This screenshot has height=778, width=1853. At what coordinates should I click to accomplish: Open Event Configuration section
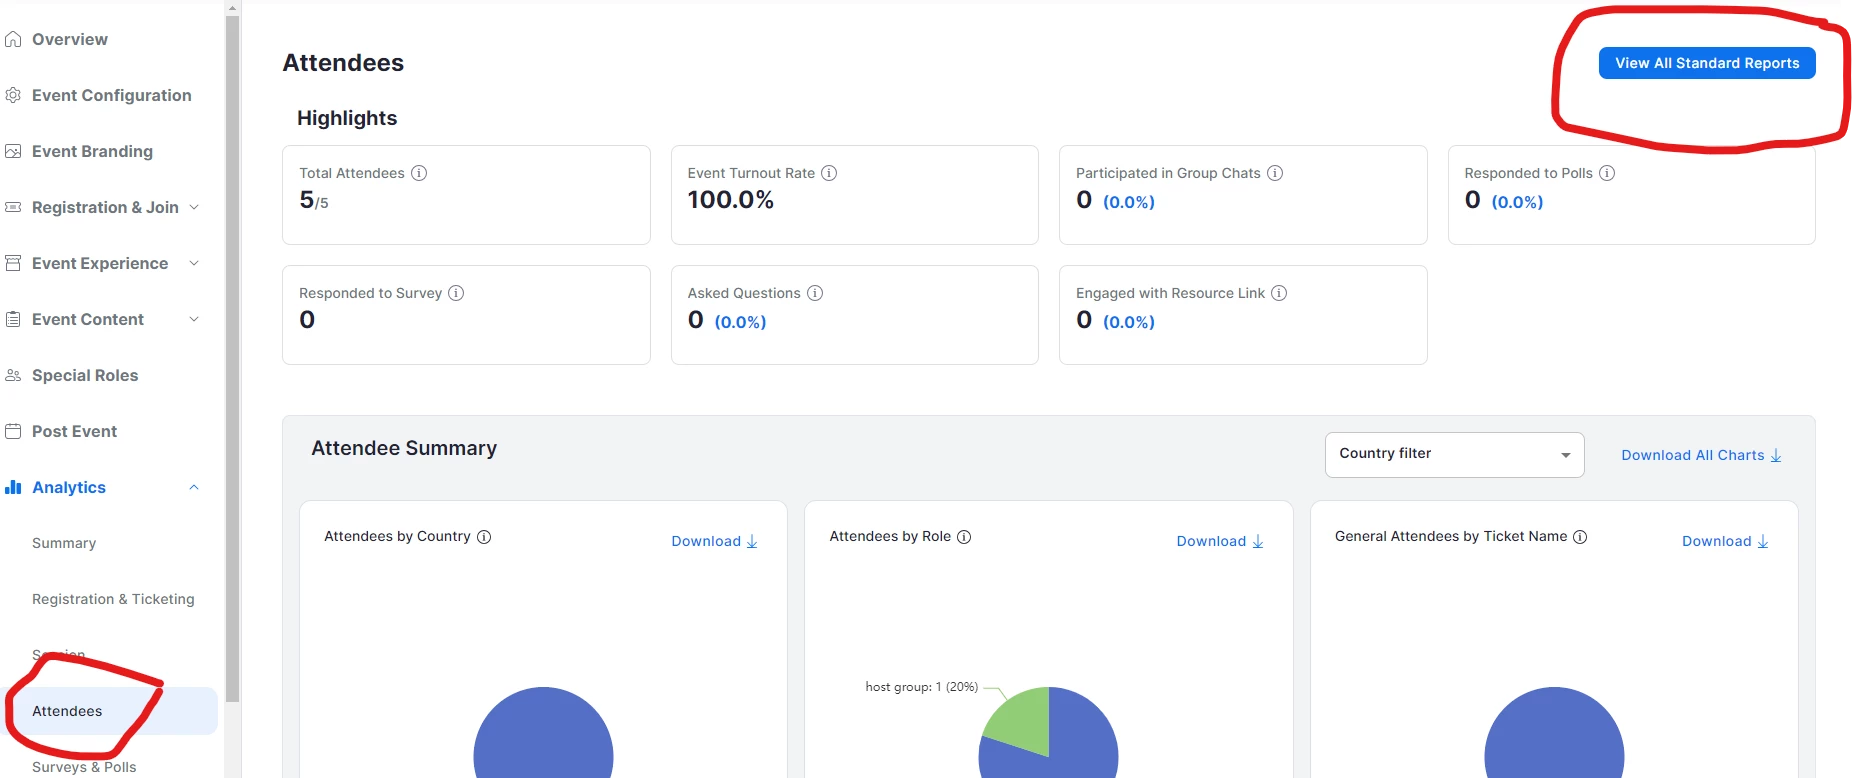[x=112, y=95]
